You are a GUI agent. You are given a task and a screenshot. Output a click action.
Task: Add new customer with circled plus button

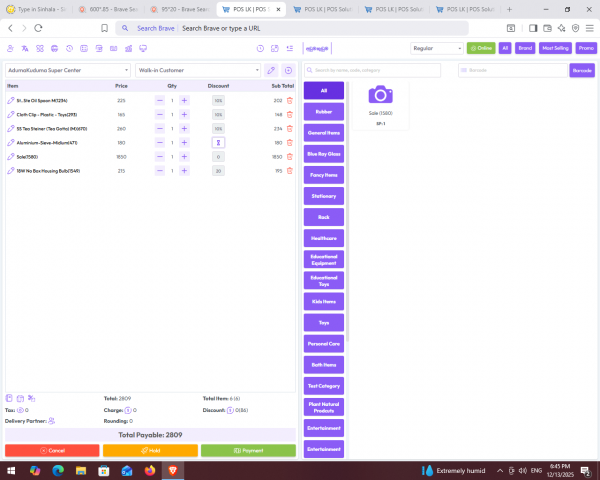[x=289, y=70]
